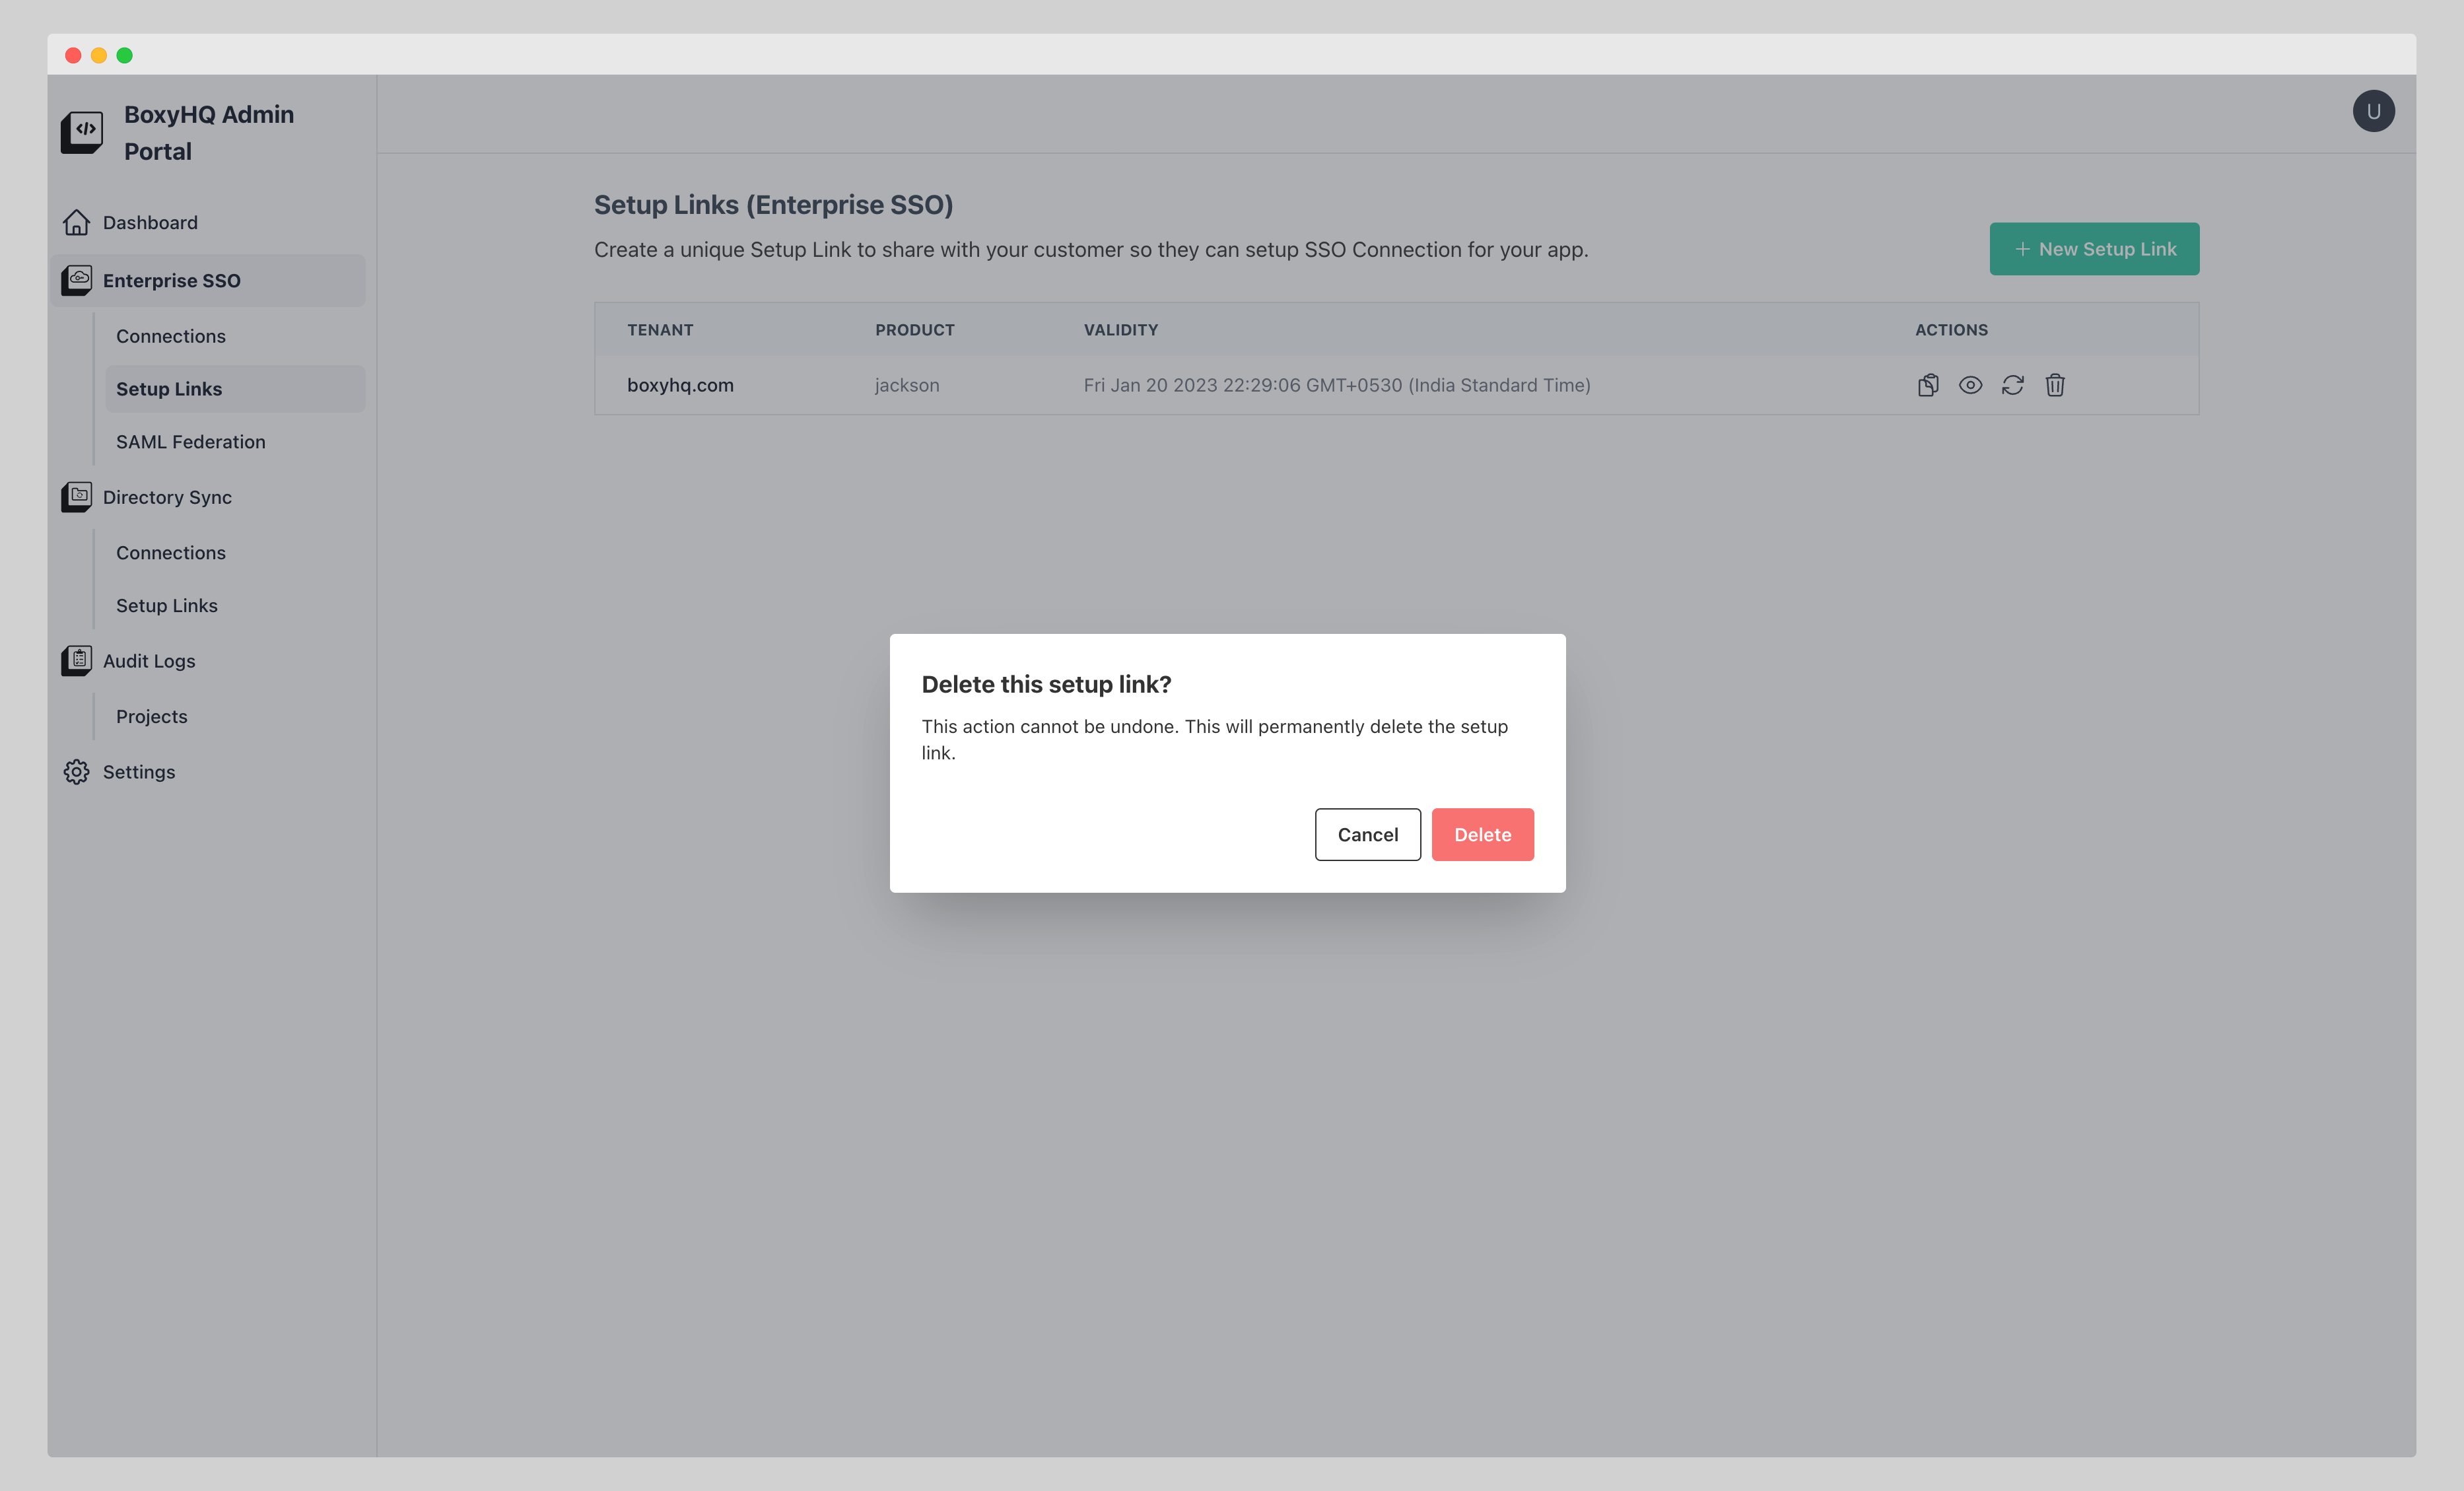This screenshot has height=1491, width=2464.
Task: Click the Dashboard home icon
Action: pyautogui.click(x=77, y=222)
